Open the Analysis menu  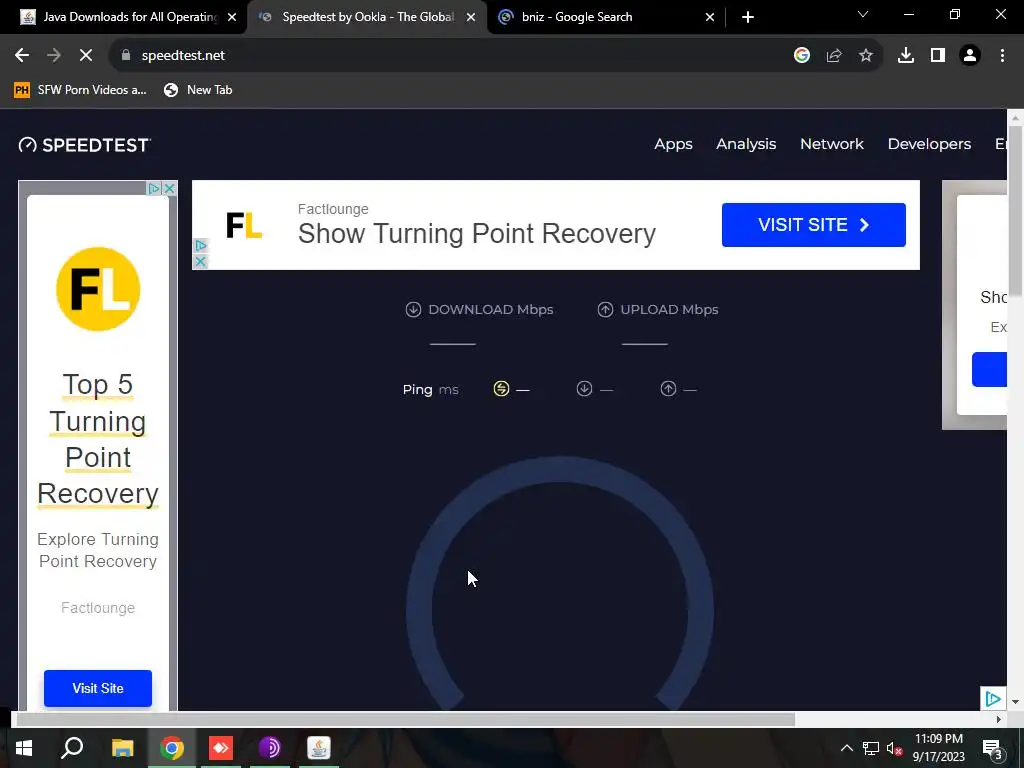(746, 144)
